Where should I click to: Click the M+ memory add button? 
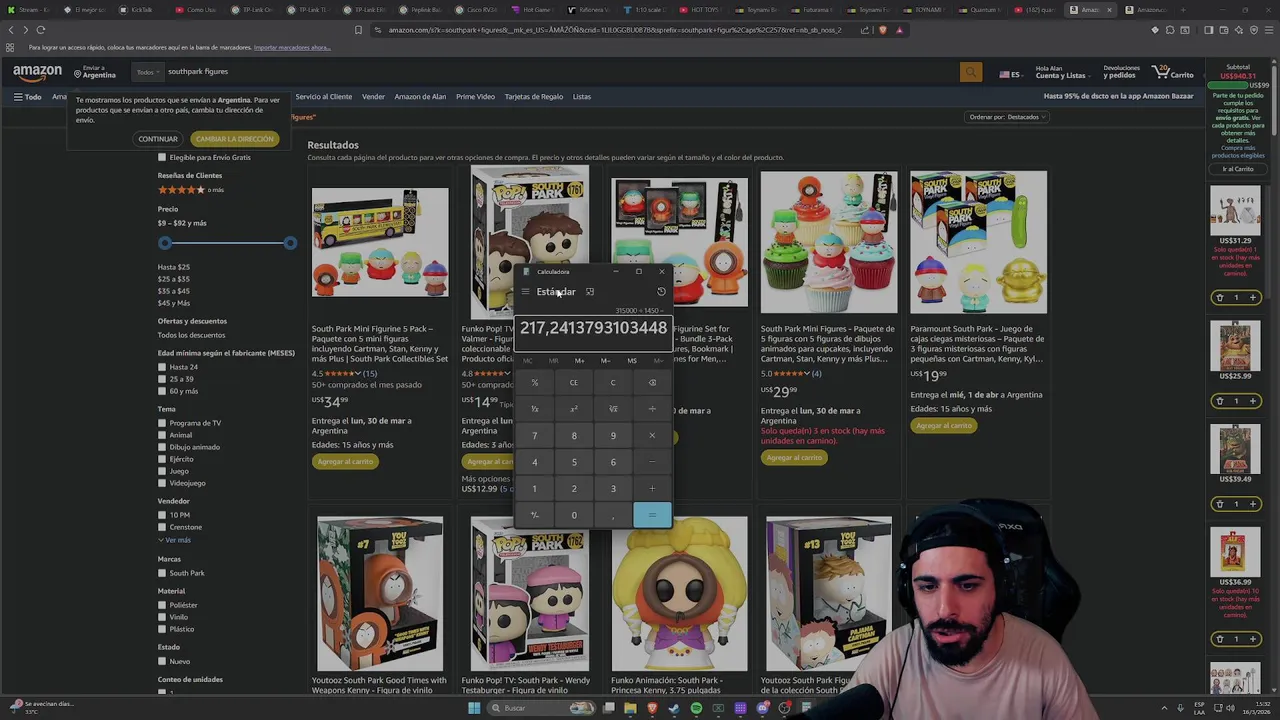point(579,361)
